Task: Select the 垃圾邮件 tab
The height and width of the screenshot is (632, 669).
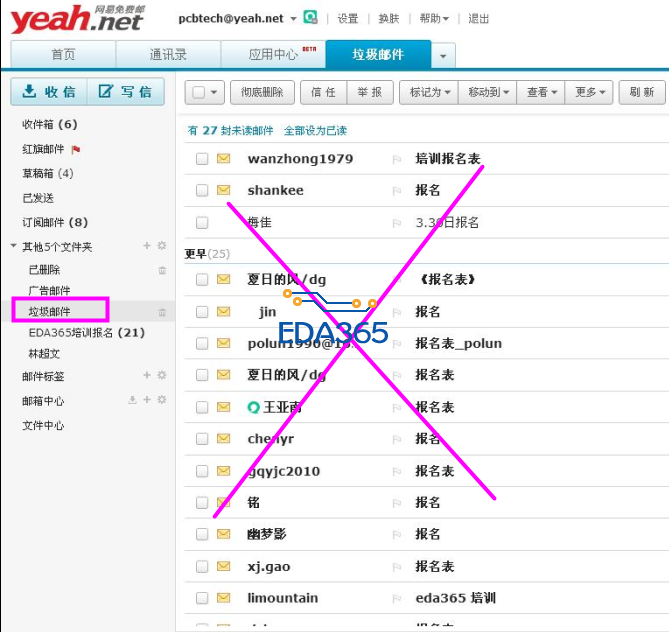Action: [378, 54]
